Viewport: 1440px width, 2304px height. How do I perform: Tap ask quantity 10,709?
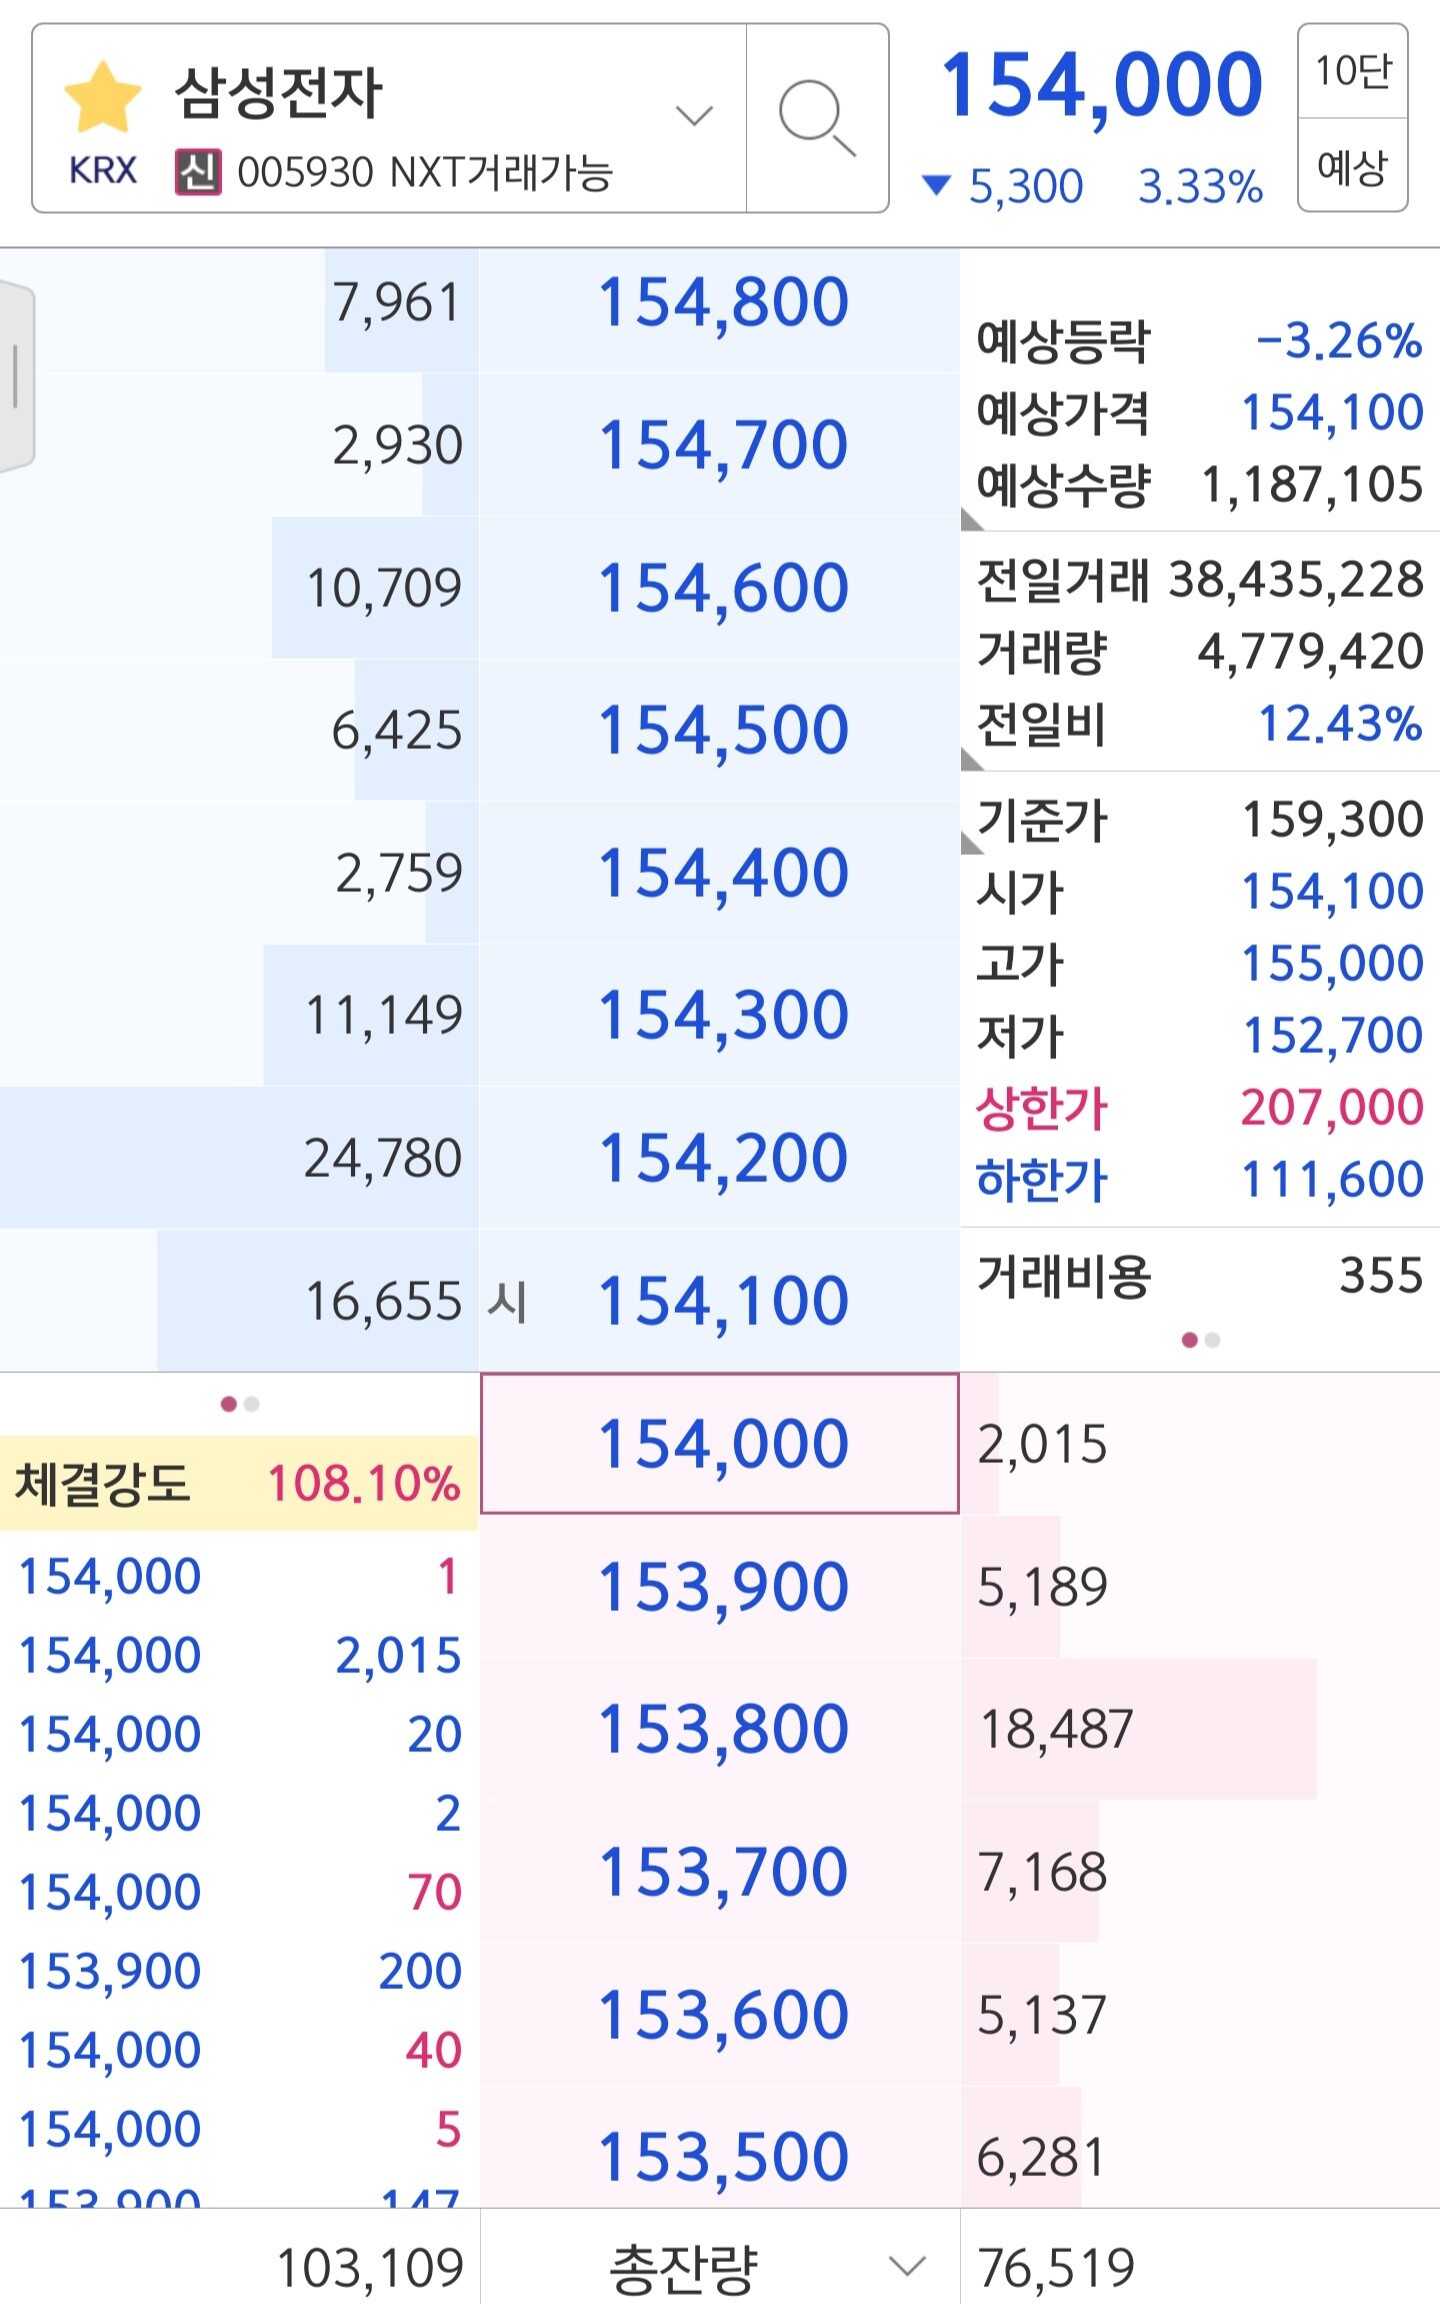[x=384, y=588]
